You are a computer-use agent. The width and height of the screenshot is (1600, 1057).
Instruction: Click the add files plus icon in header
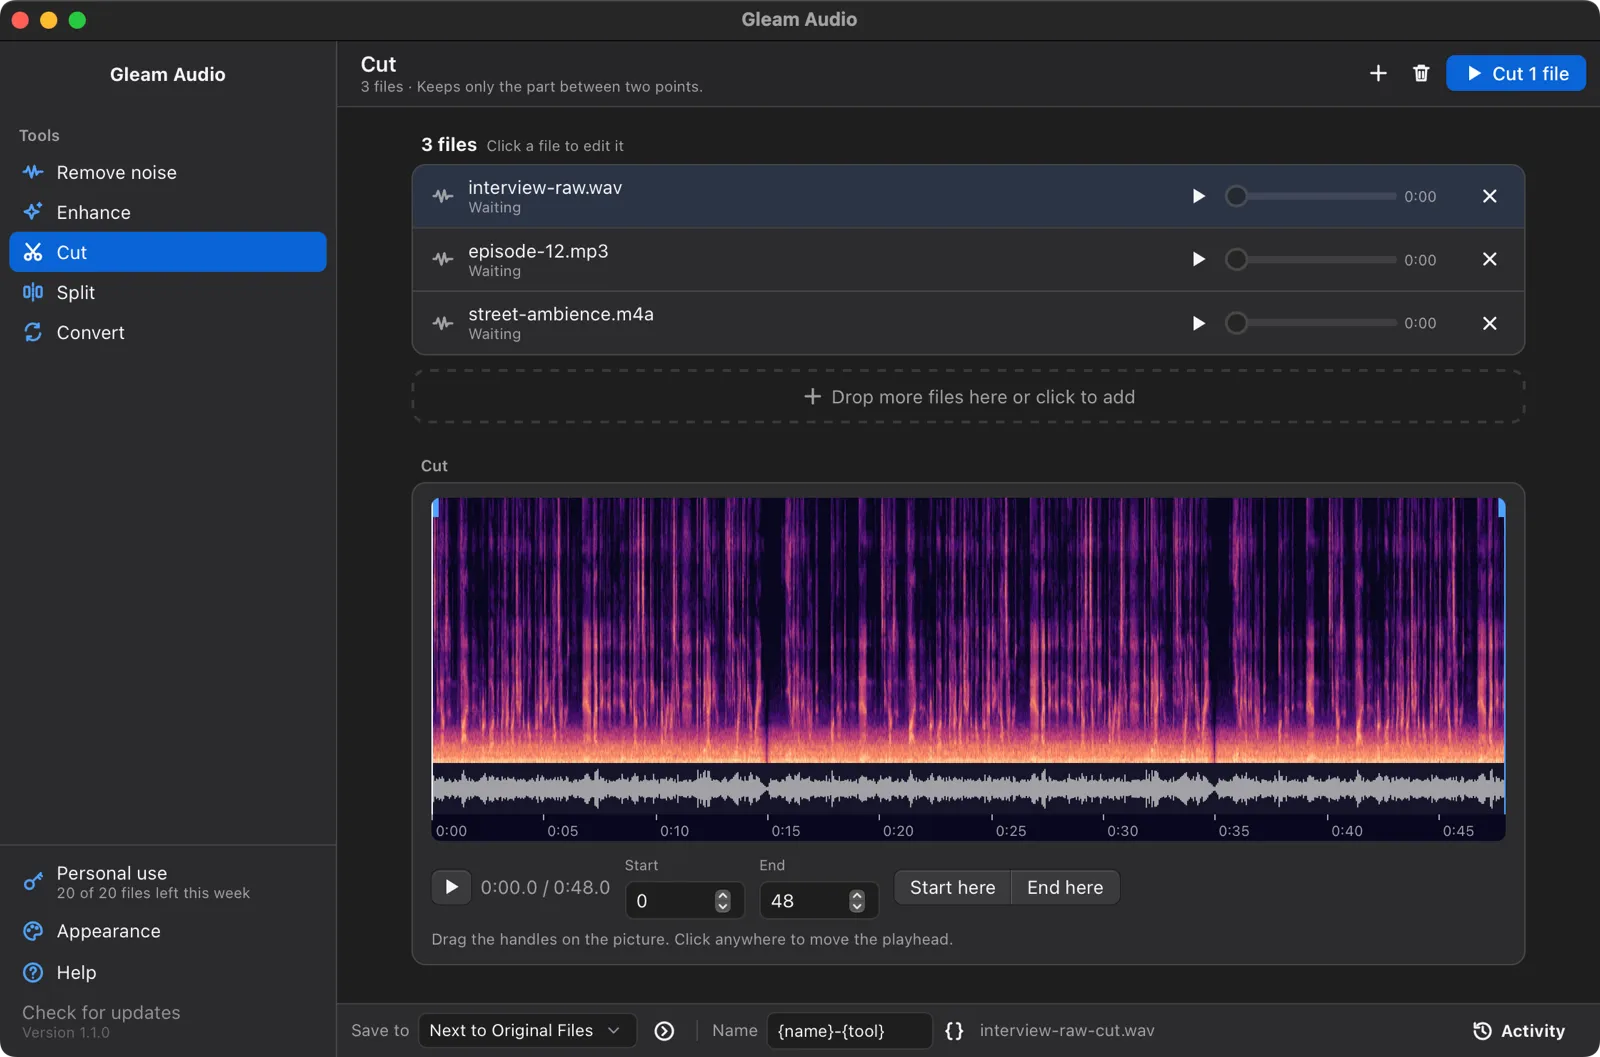[x=1378, y=73]
